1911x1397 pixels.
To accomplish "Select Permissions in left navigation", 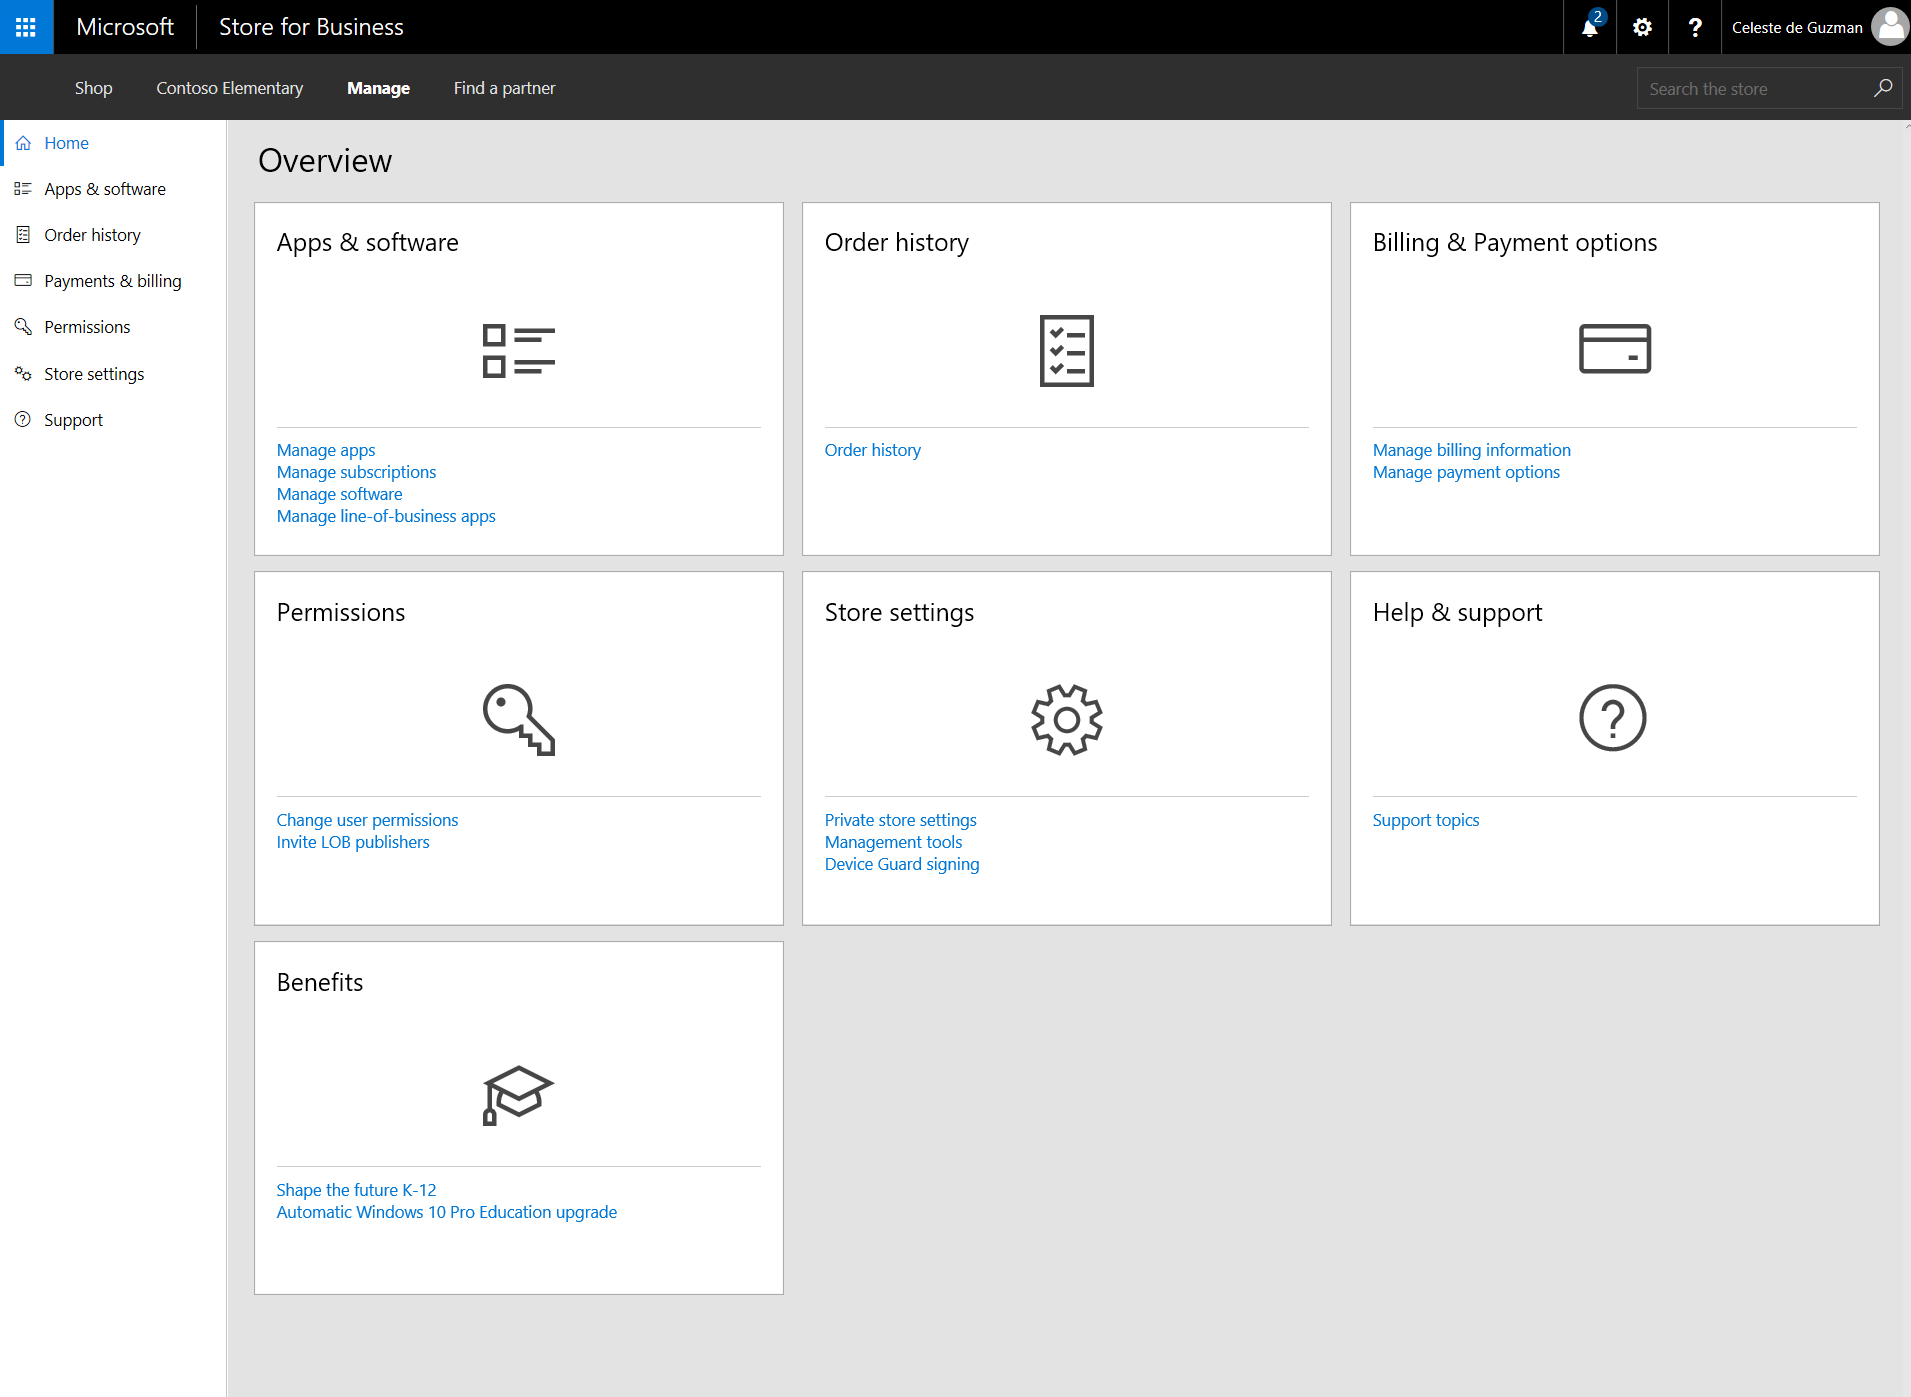I will (x=87, y=327).
